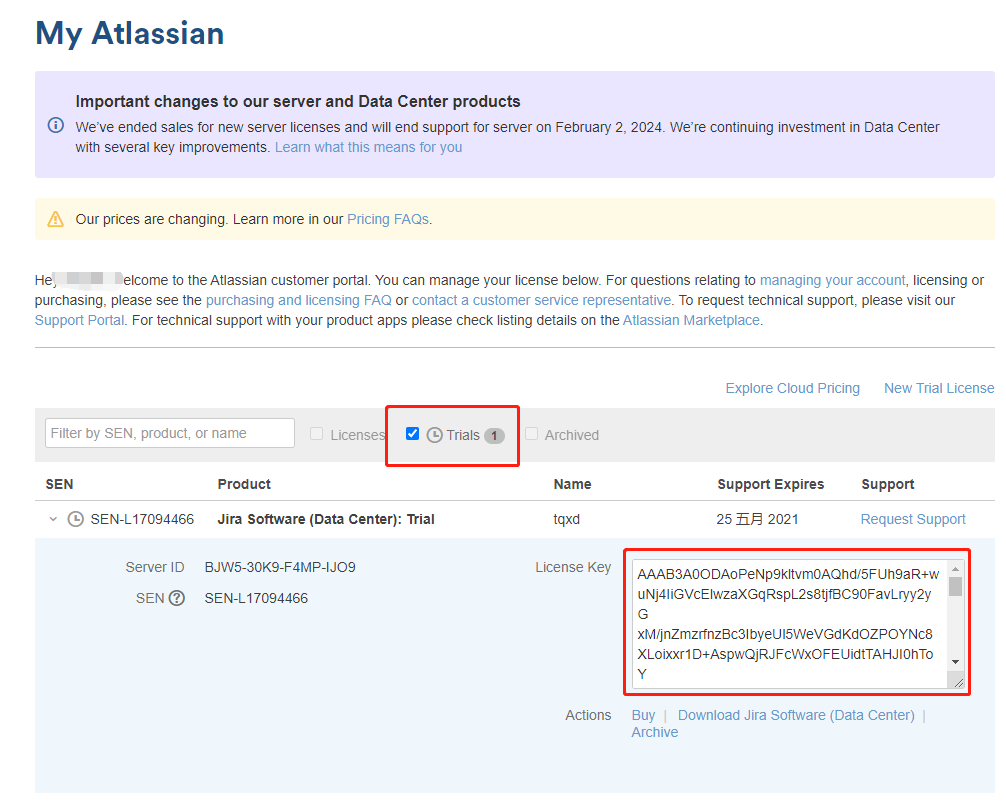The width and height of the screenshot is (1006, 811).
Task: Click Request Support for the Jira trial
Action: 912,519
